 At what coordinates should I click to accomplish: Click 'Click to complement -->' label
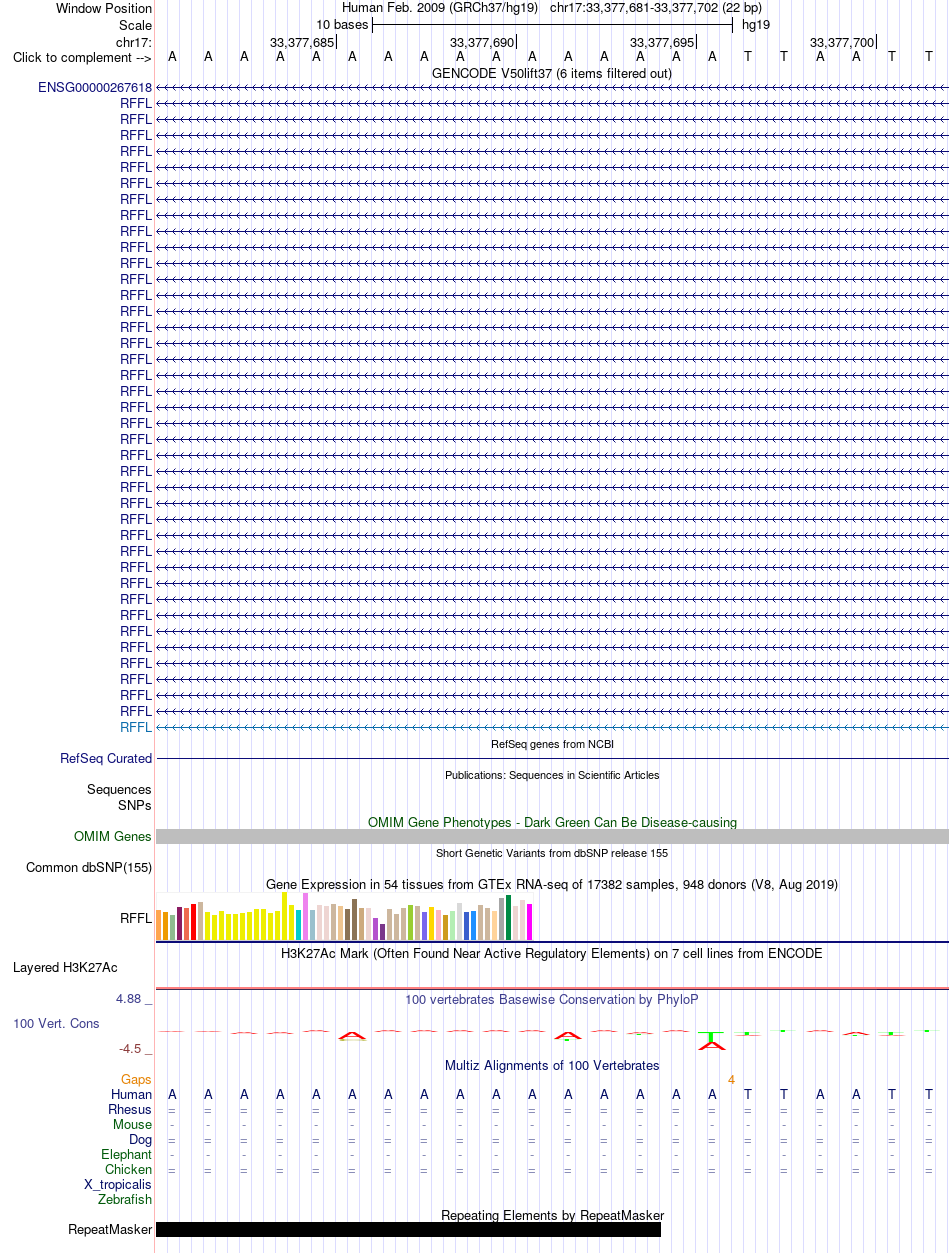tap(82, 58)
